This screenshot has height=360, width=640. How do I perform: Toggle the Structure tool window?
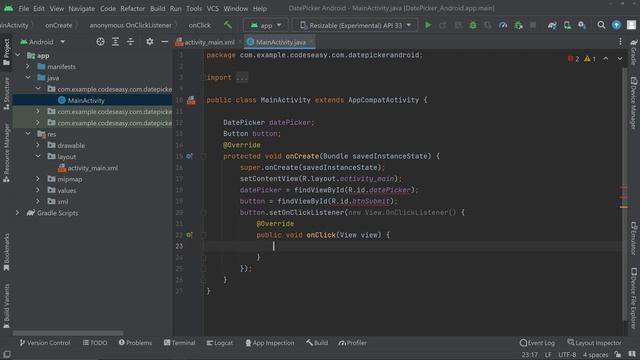point(7,93)
